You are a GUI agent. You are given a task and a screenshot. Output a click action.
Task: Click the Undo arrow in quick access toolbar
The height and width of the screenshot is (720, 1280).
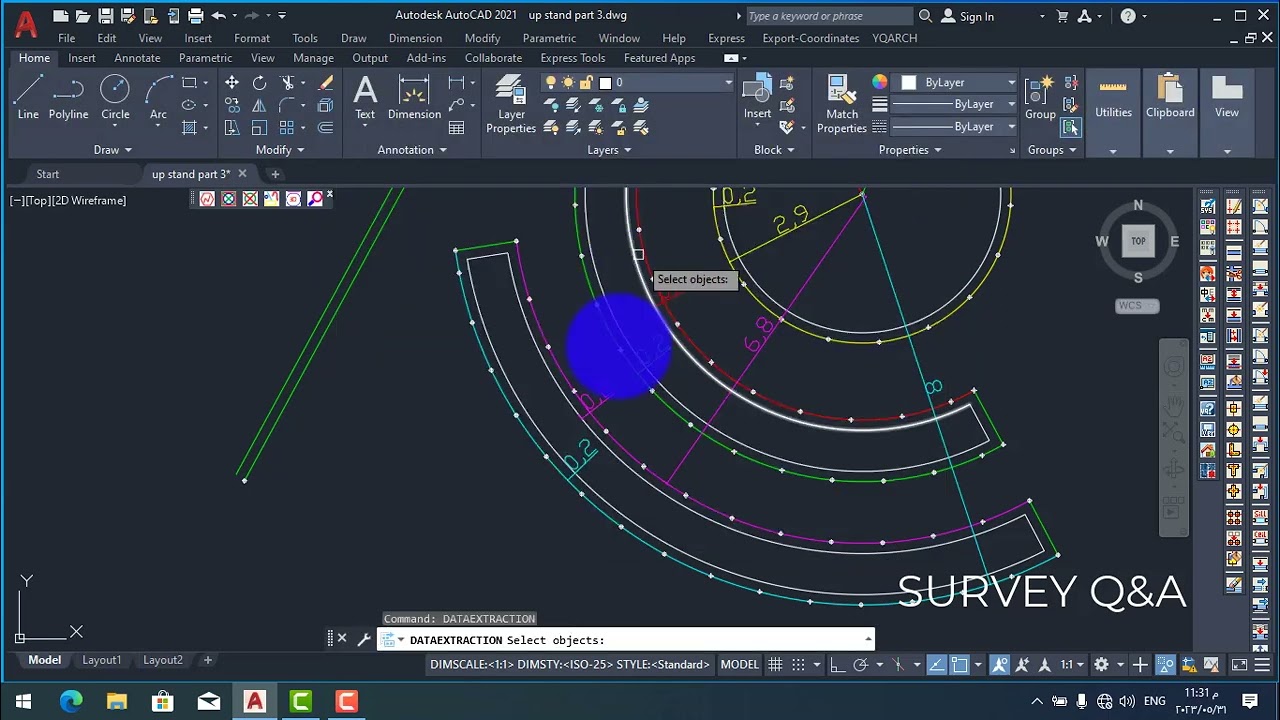coord(218,16)
